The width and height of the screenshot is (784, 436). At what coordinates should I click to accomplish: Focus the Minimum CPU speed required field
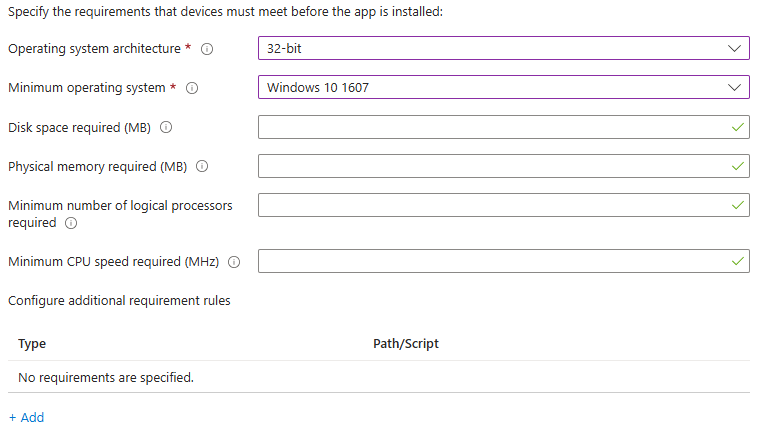pos(504,261)
